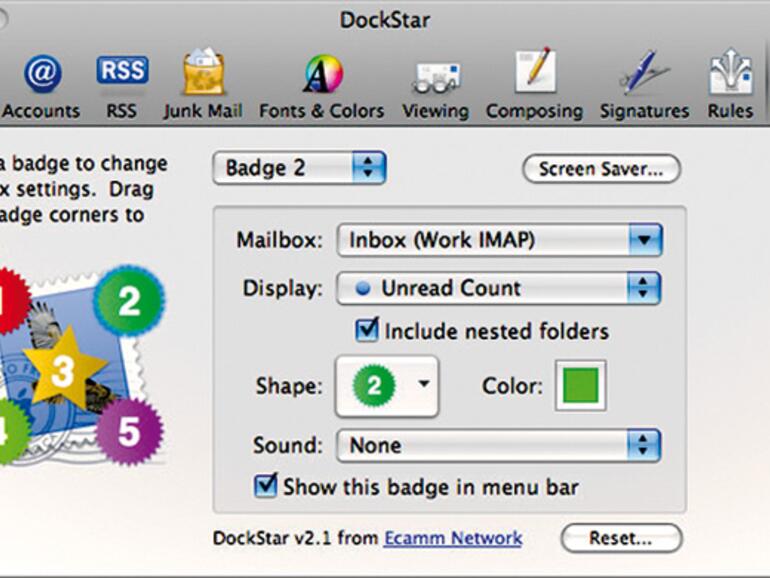
Task: Click the 'Shape:' label
Action: pyautogui.click(x=289, y=386)
